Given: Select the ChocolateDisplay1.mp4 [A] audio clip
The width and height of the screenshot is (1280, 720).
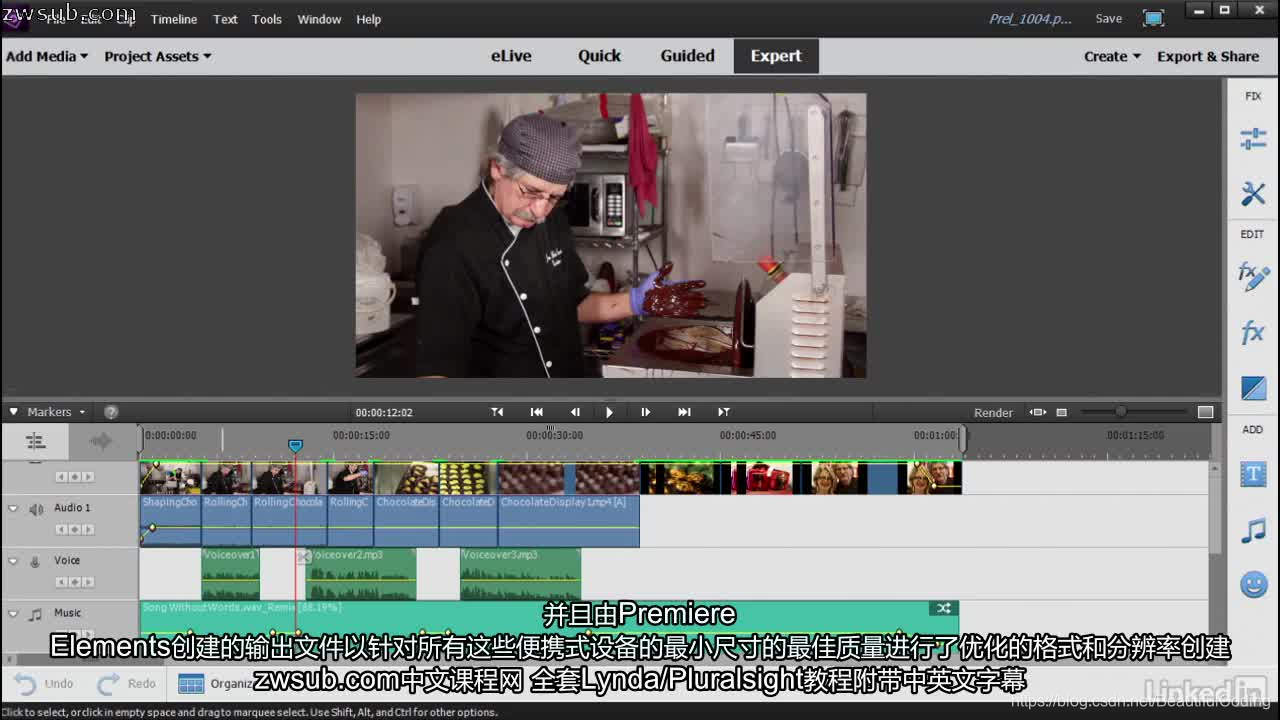Looking at the screenshot, I should pos(568,521).
